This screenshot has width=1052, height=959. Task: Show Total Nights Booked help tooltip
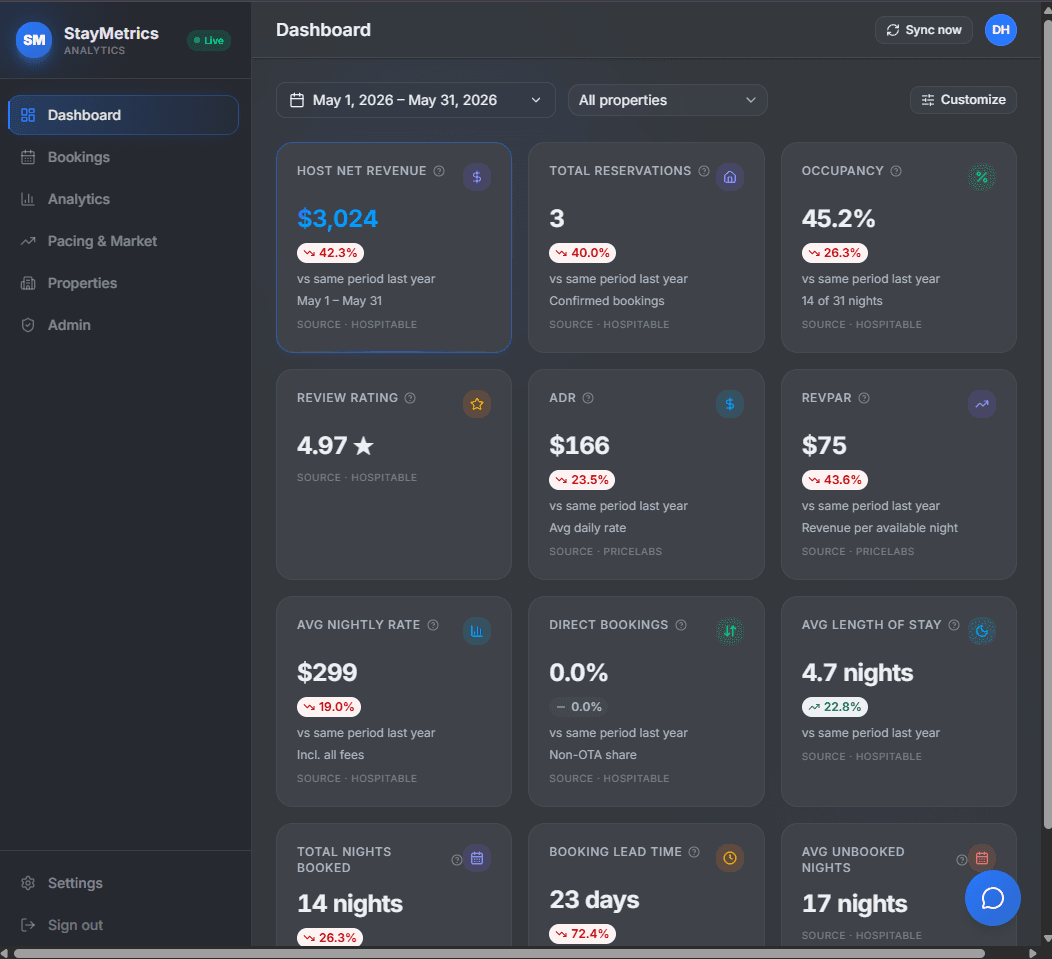click(x=457, y=860)
